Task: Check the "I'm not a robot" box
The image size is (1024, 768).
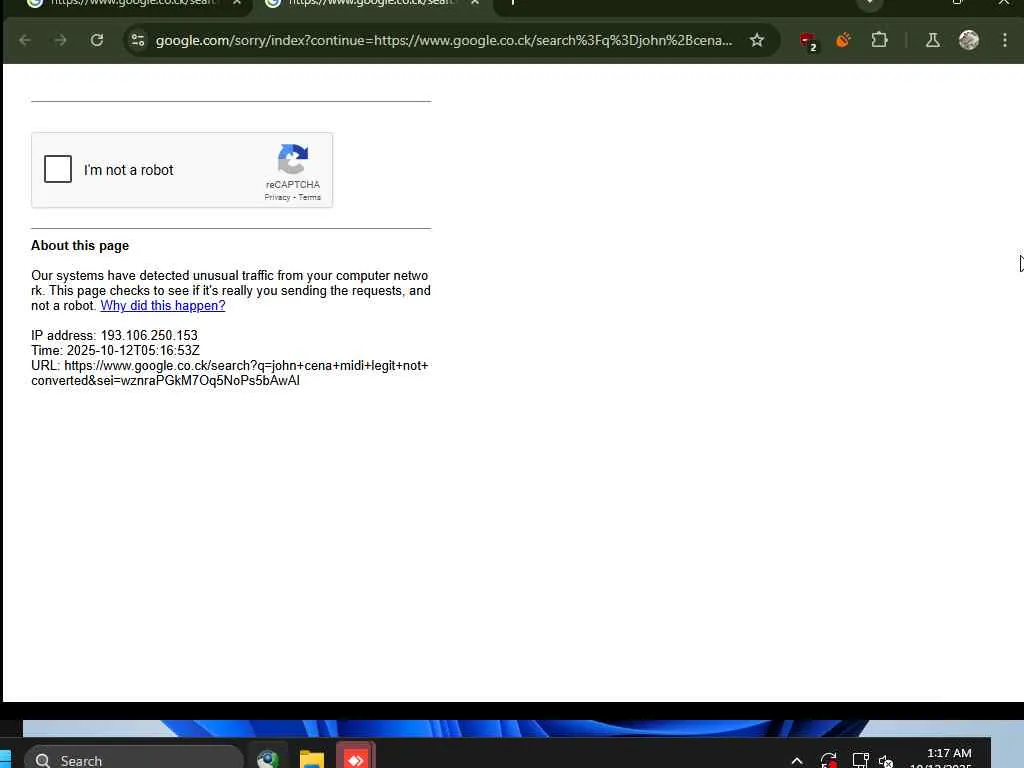Action: click(x=57, y=169)
